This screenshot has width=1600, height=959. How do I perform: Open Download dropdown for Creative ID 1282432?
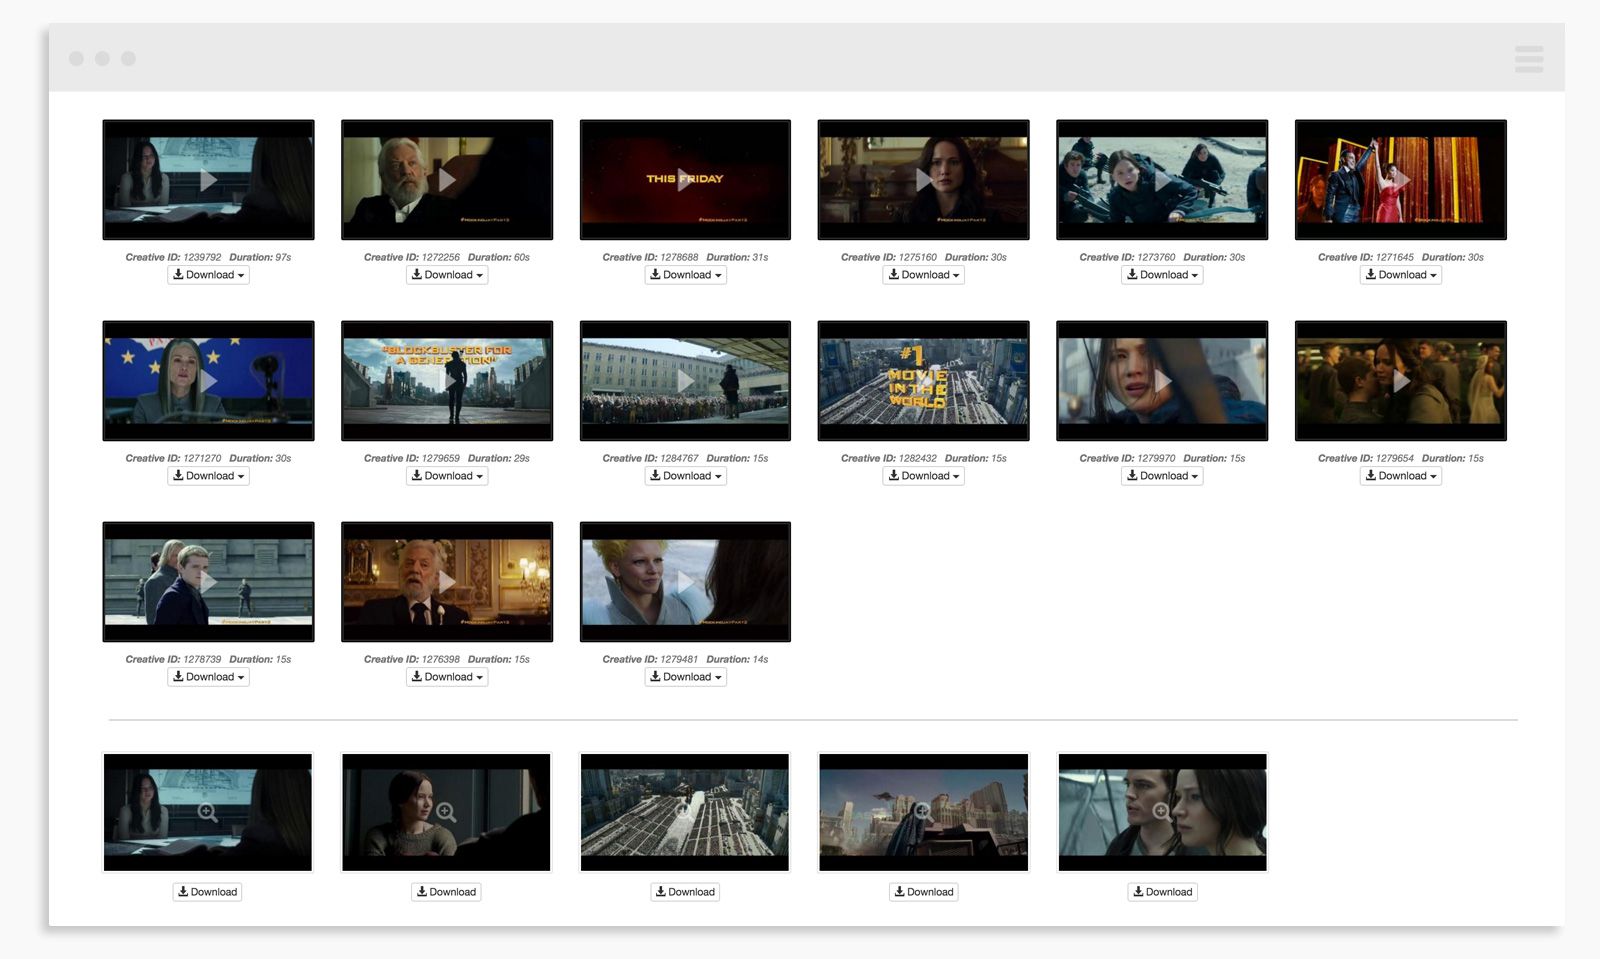click(923, 476)
